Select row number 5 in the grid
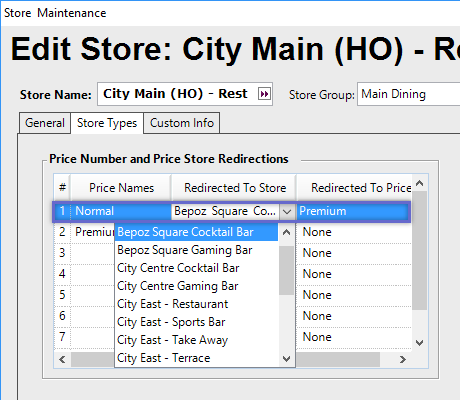 62,295
